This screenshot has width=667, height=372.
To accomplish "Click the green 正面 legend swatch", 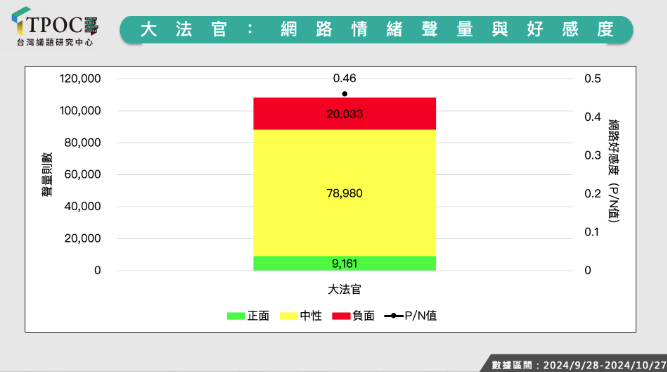I will (x=236, y=316).
